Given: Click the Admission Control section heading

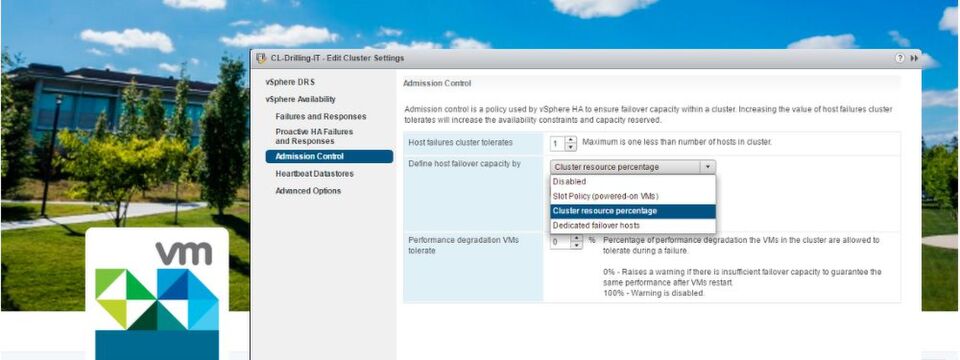Looking at the screenshot, I should [437, 83].
